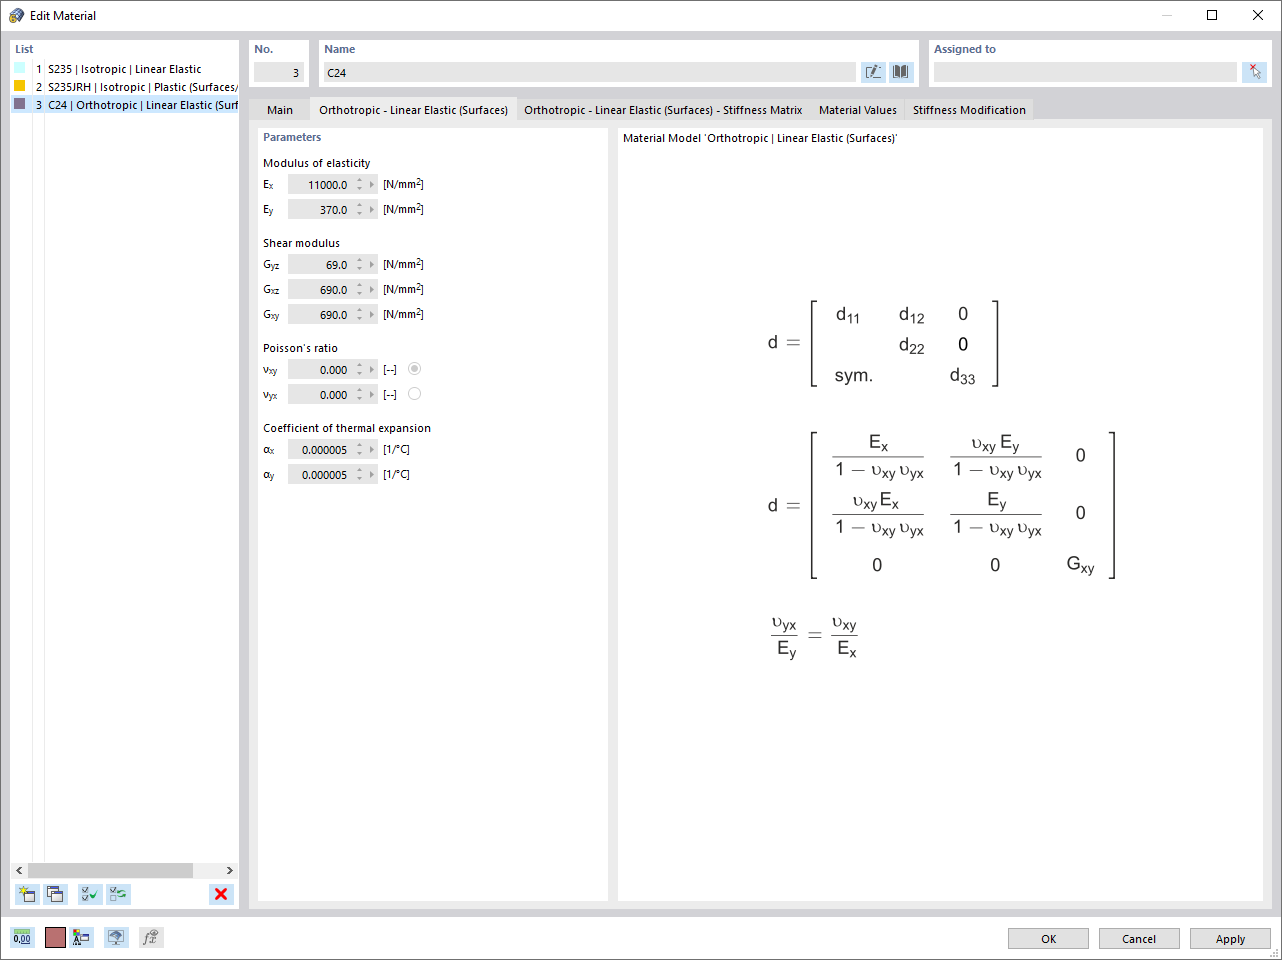Select material 1 S235 Isotropic Linear Elastic
This screenshot has height=960, width=1282.
tap(125, 69)
